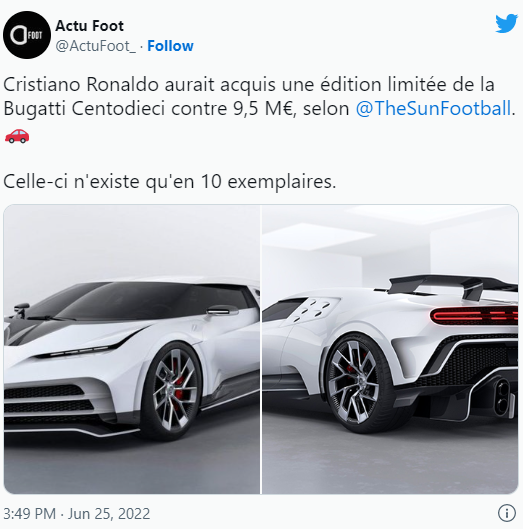
Task: Open the @TheSunFootball mention link
Action: 433,109
